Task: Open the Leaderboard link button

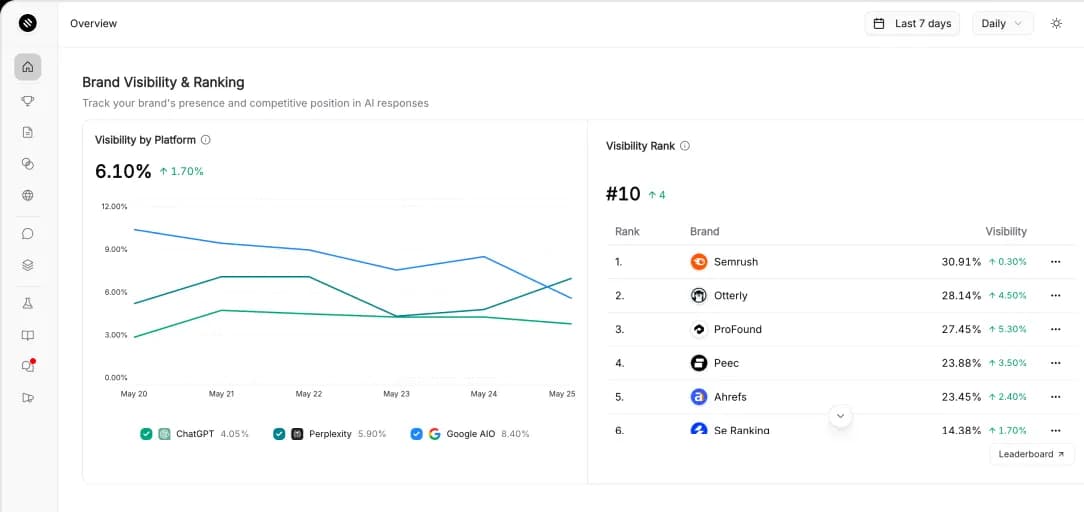Action: (x=1032, y=454)
